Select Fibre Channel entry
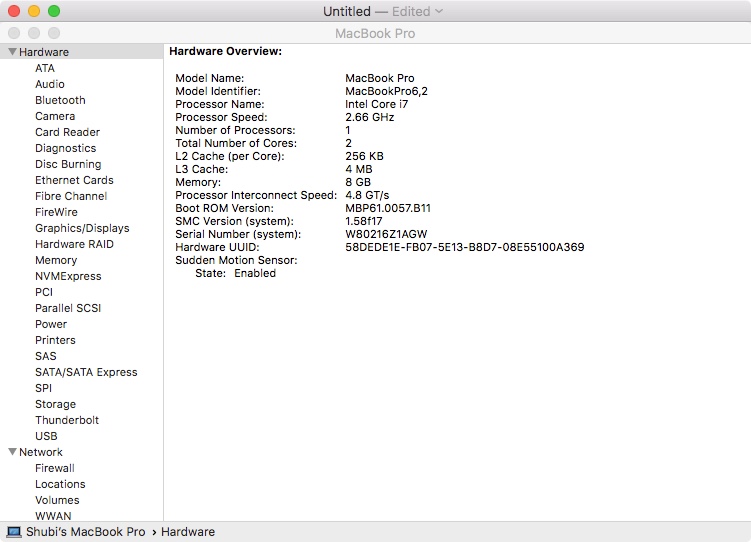The height and width of the screenshot is (542, 751). (x=71, y=196)
